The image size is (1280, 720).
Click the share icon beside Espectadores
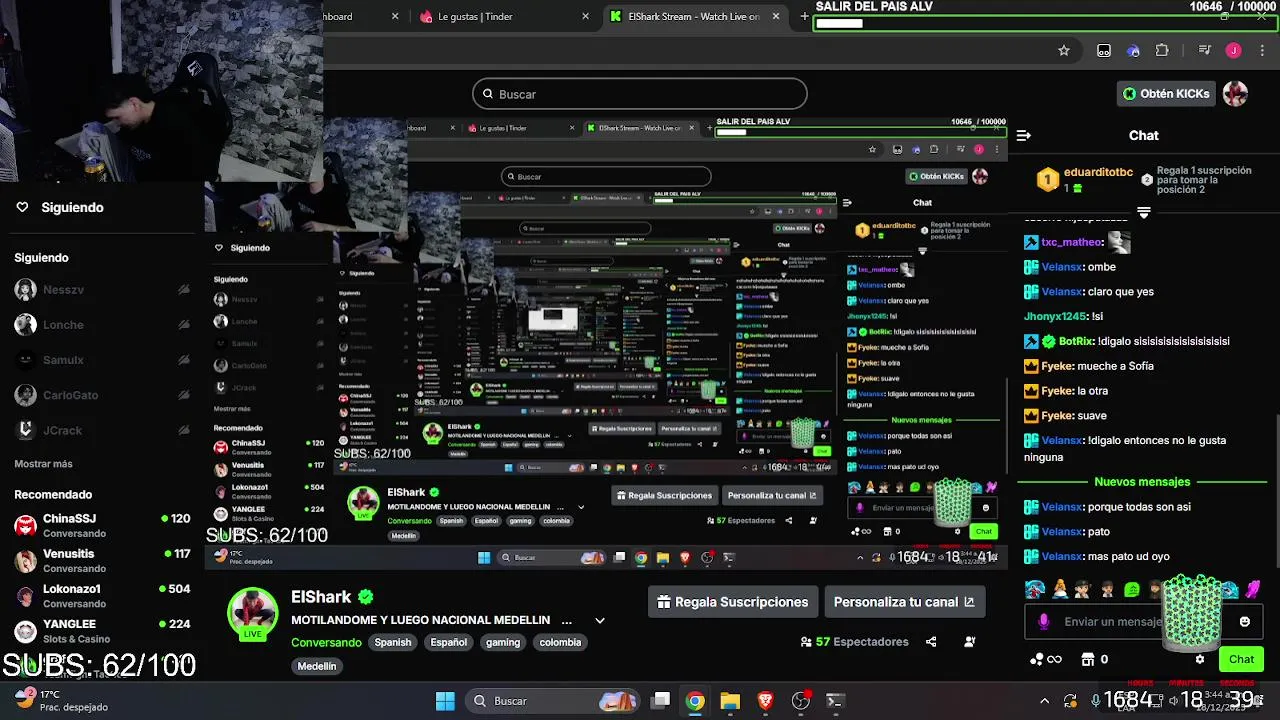(x=931, y=642)
